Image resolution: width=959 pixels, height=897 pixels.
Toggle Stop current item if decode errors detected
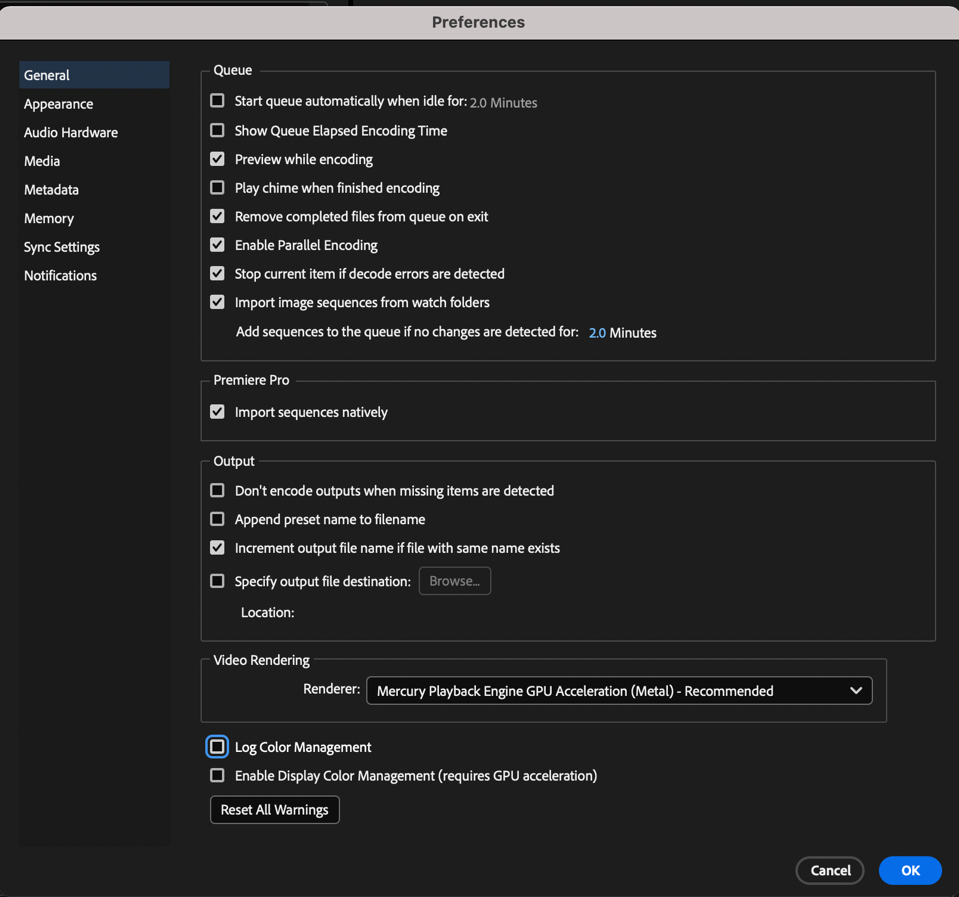[x=217, y=273]
